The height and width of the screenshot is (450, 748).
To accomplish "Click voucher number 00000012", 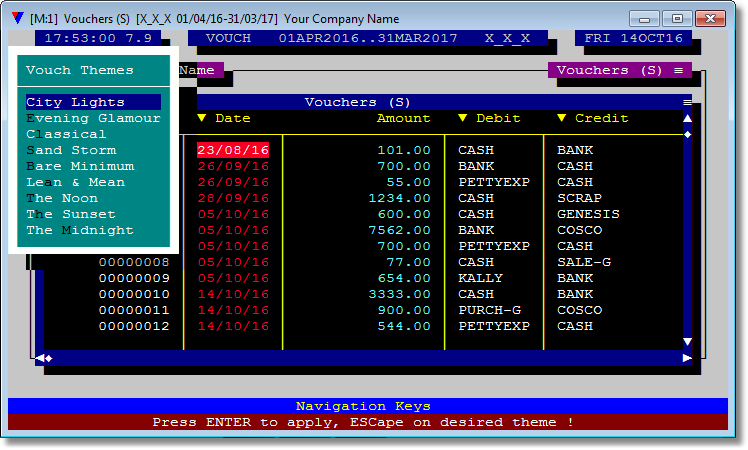I will 134,326.
